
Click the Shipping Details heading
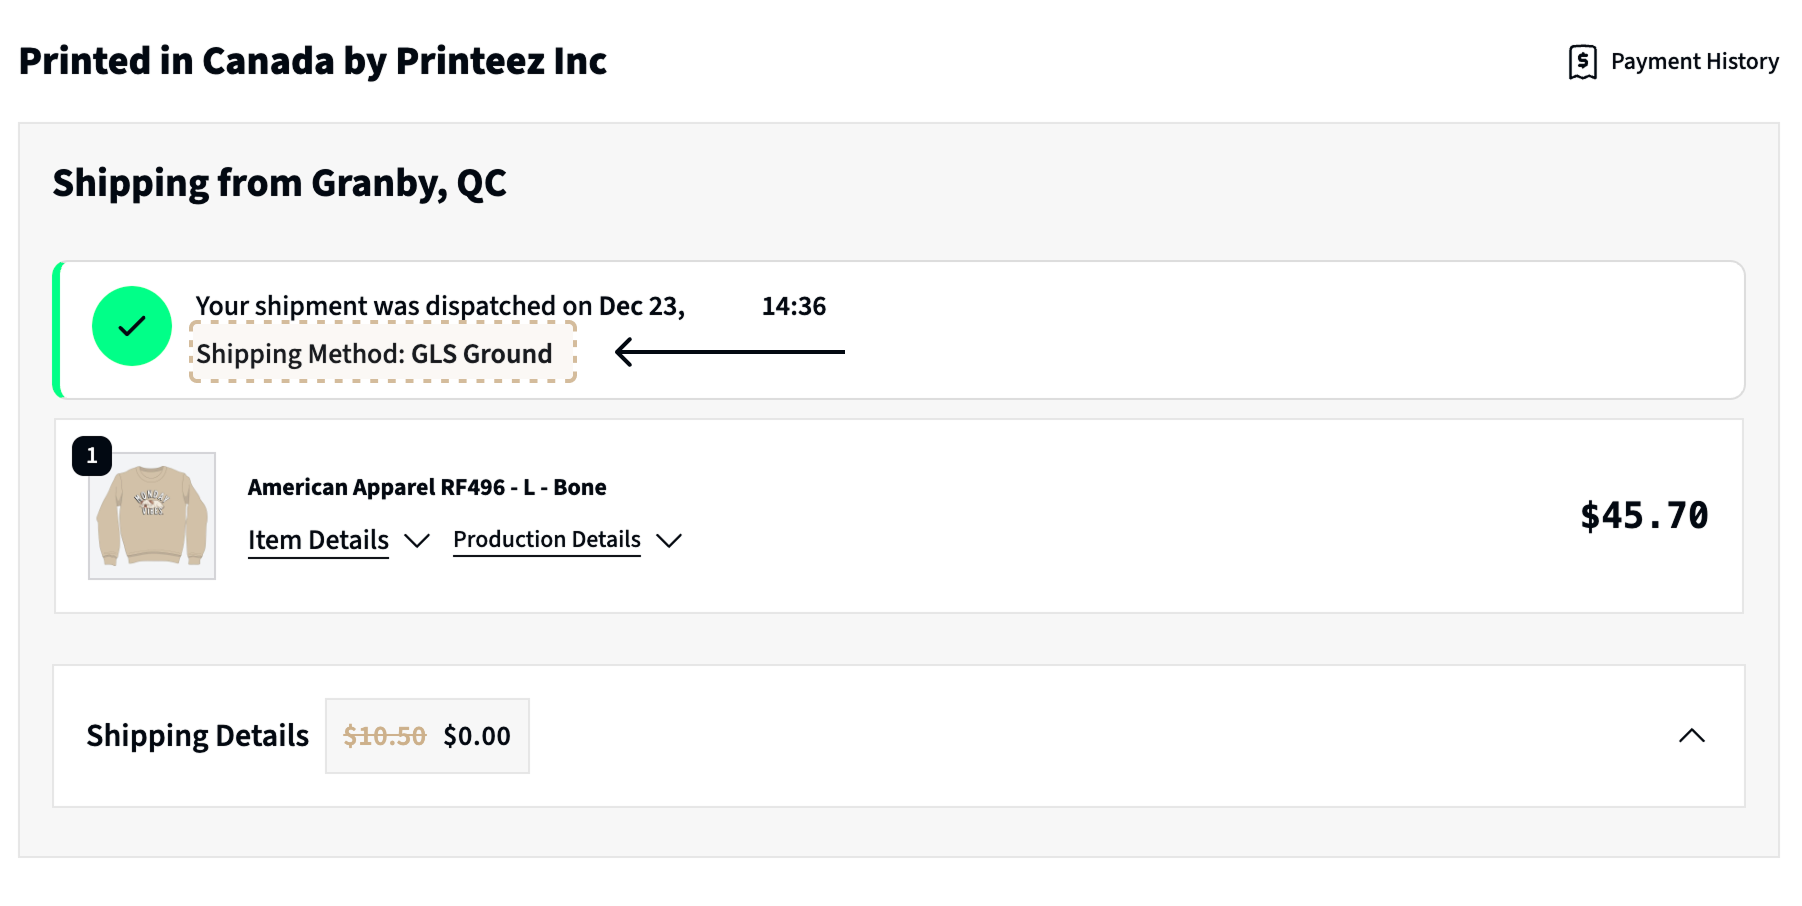pyautogui.click(x=198, y=736)
